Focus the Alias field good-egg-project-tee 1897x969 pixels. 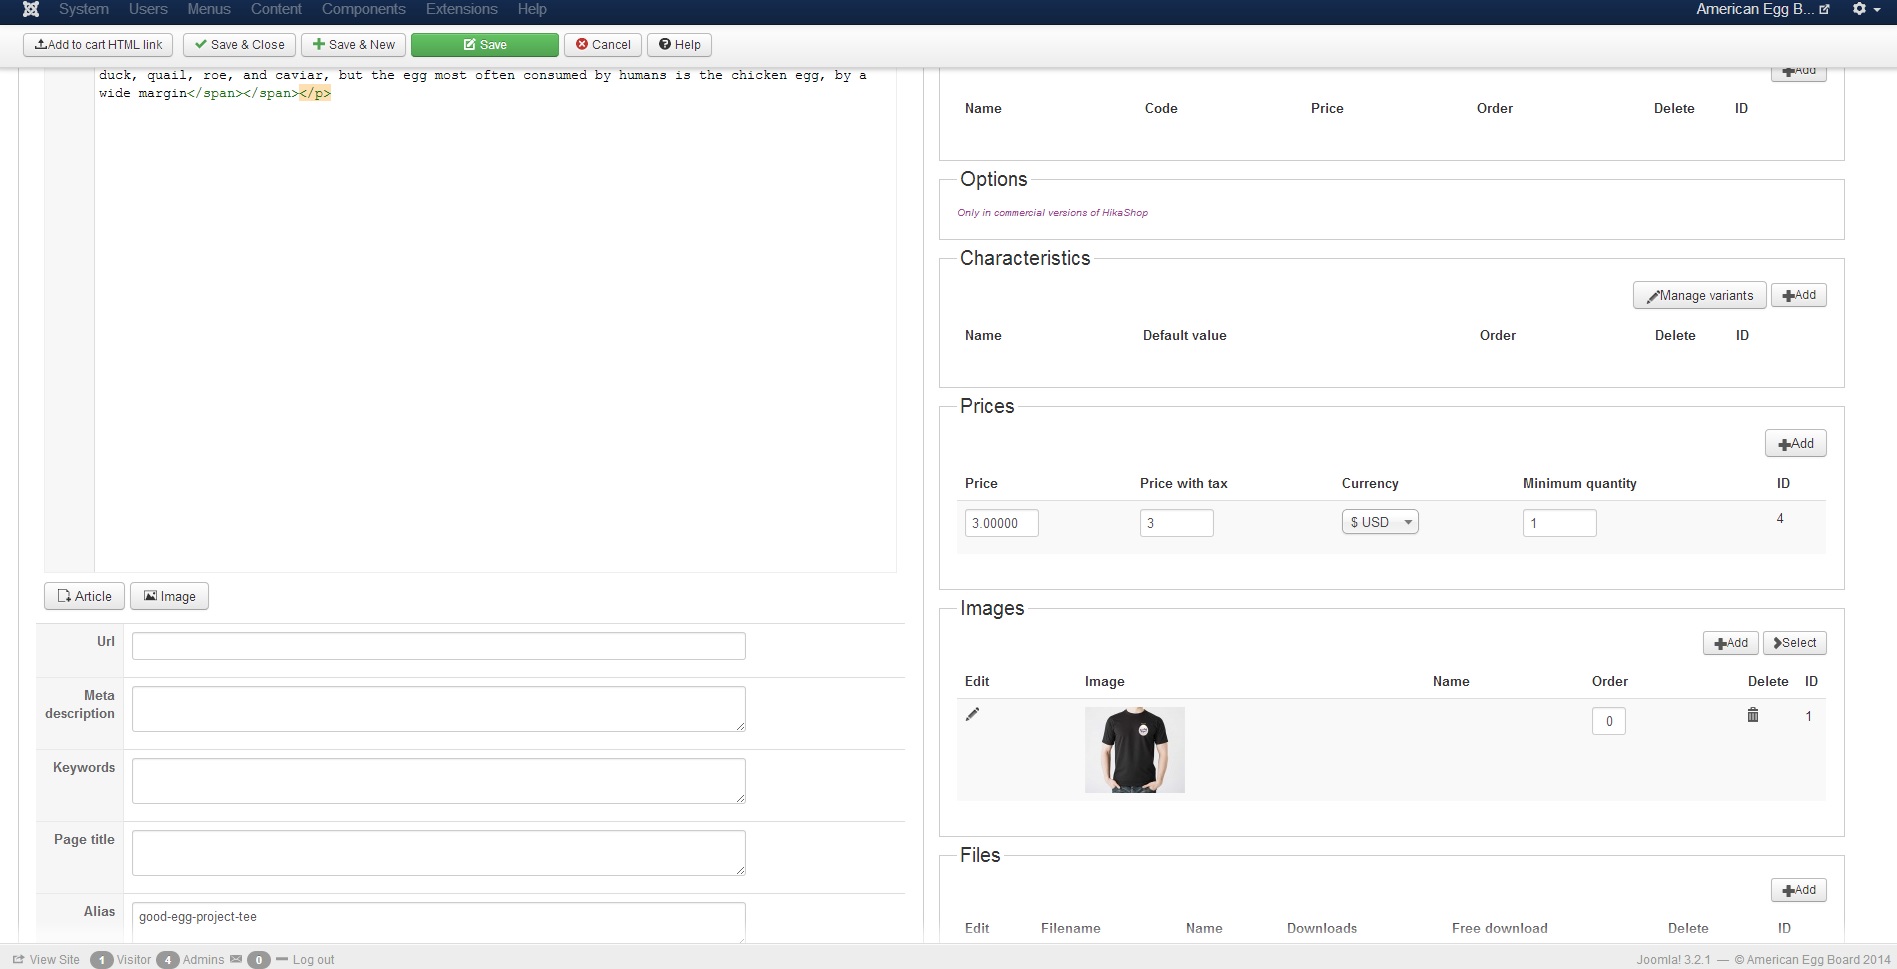point(439,922)
